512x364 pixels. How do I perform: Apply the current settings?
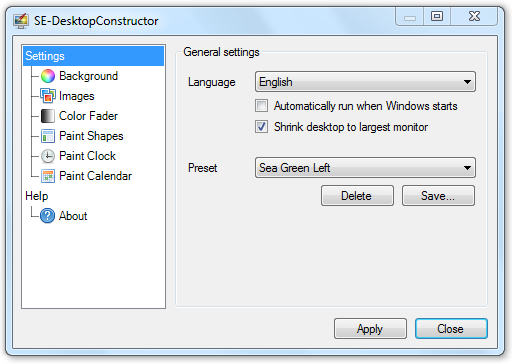pyautogui.click(x=370, y=329)
